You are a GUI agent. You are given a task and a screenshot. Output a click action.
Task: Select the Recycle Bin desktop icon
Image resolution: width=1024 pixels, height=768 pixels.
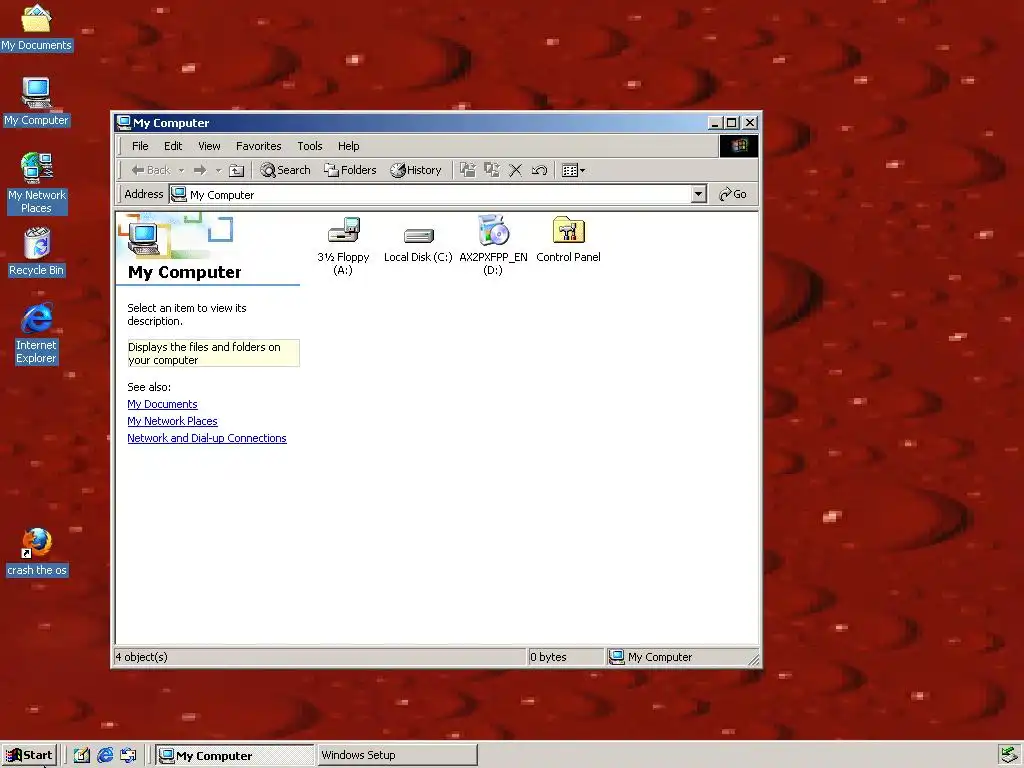pos(37,251)
